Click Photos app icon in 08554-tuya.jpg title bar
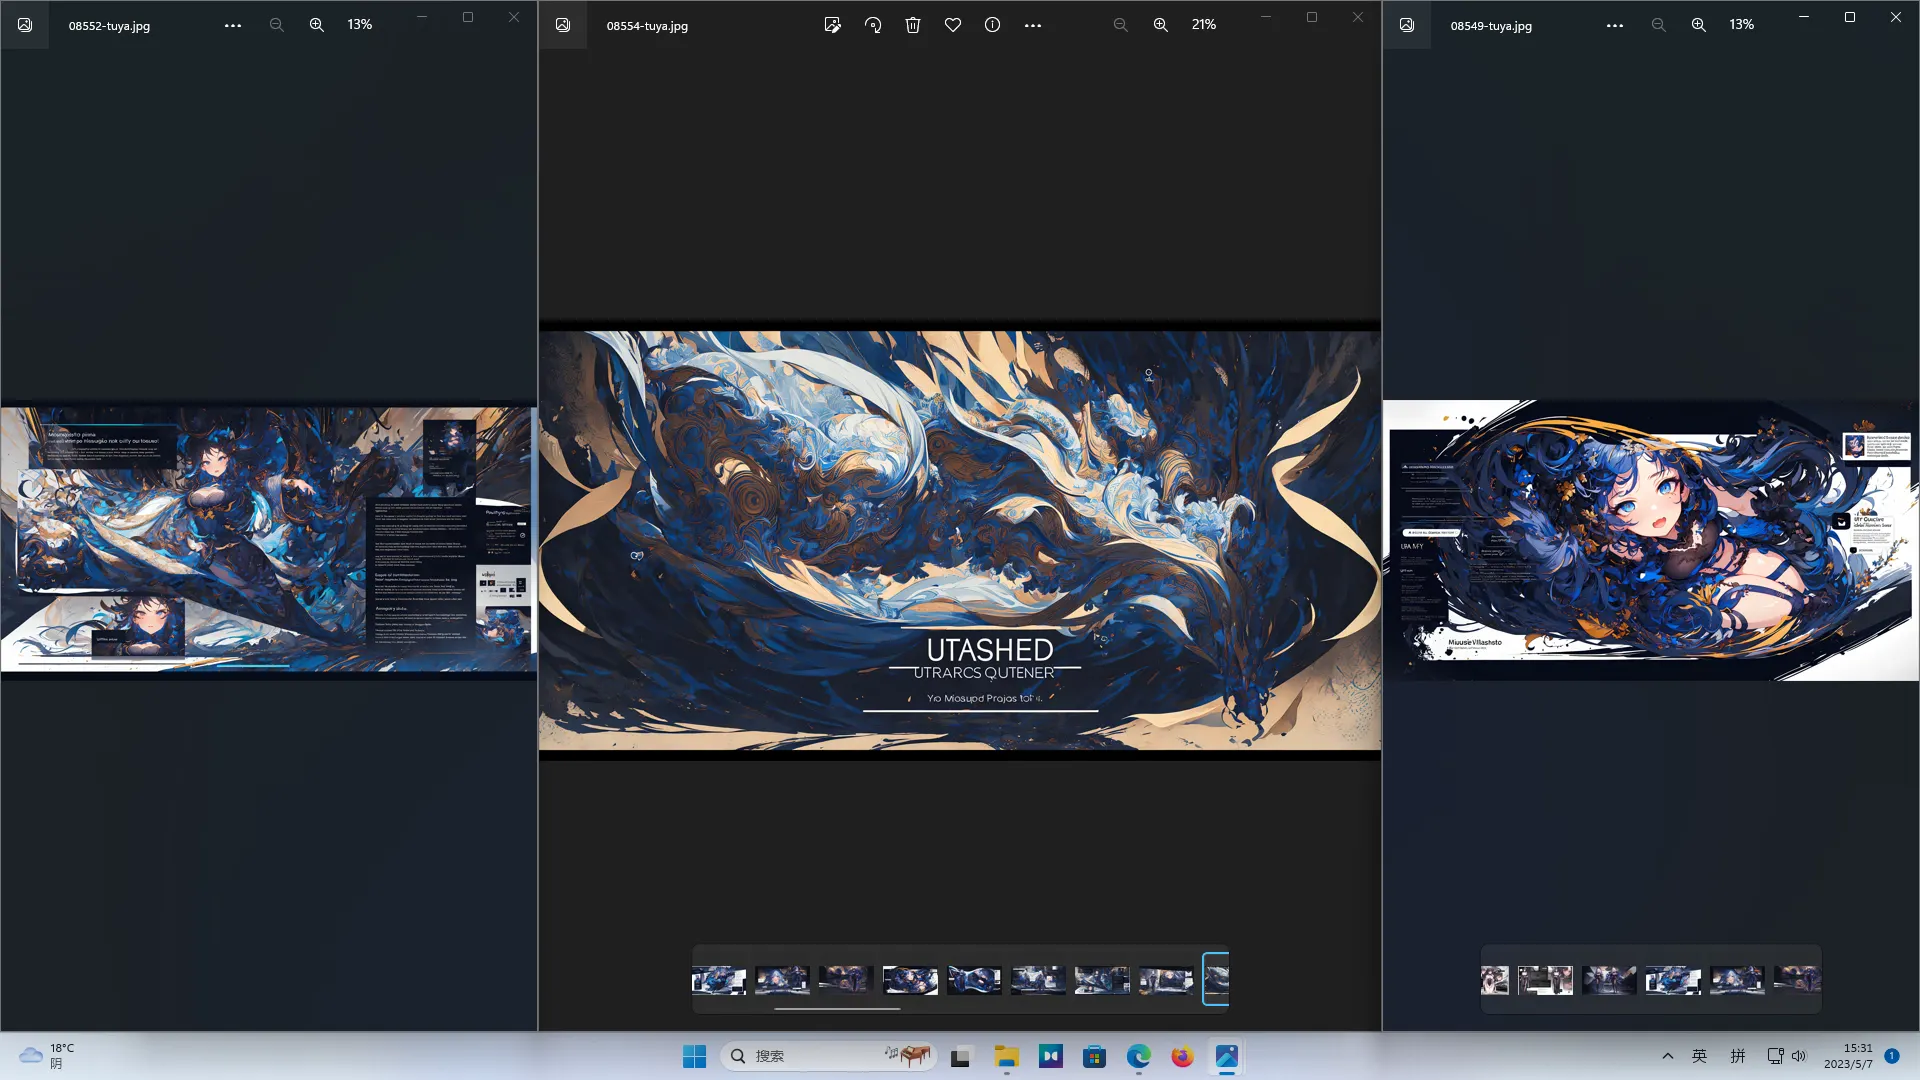 pyautogui.click(x=563, y=25)
